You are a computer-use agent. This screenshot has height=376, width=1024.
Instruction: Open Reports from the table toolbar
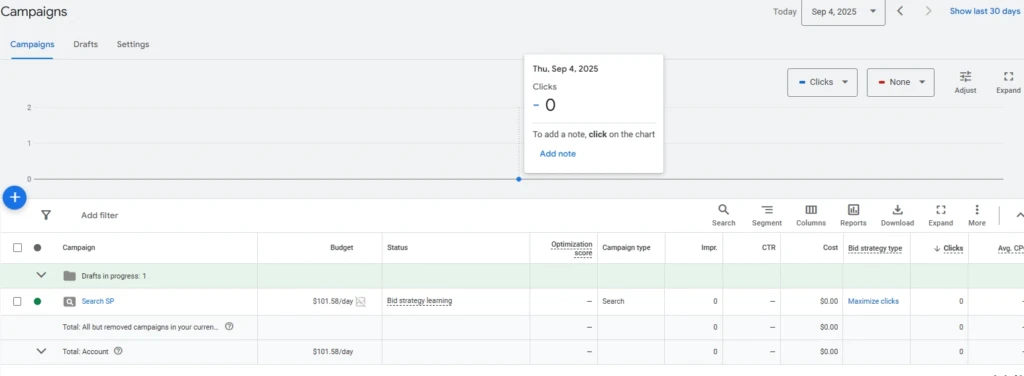853,215
